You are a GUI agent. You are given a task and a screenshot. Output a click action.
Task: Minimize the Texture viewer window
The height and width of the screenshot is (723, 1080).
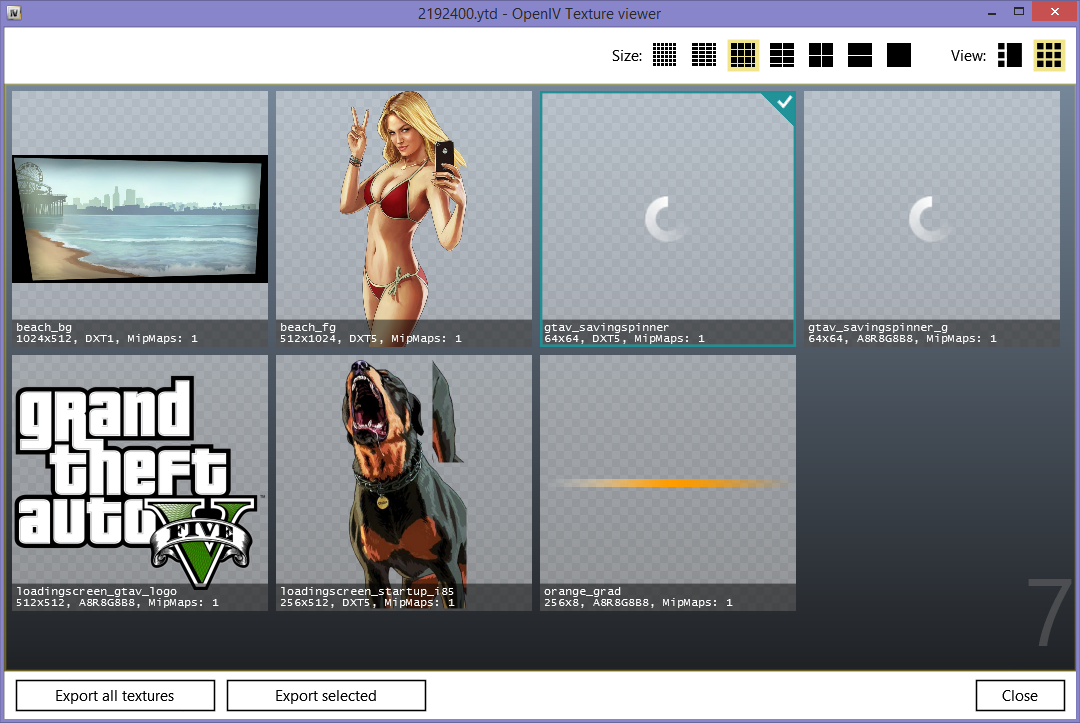992,12
